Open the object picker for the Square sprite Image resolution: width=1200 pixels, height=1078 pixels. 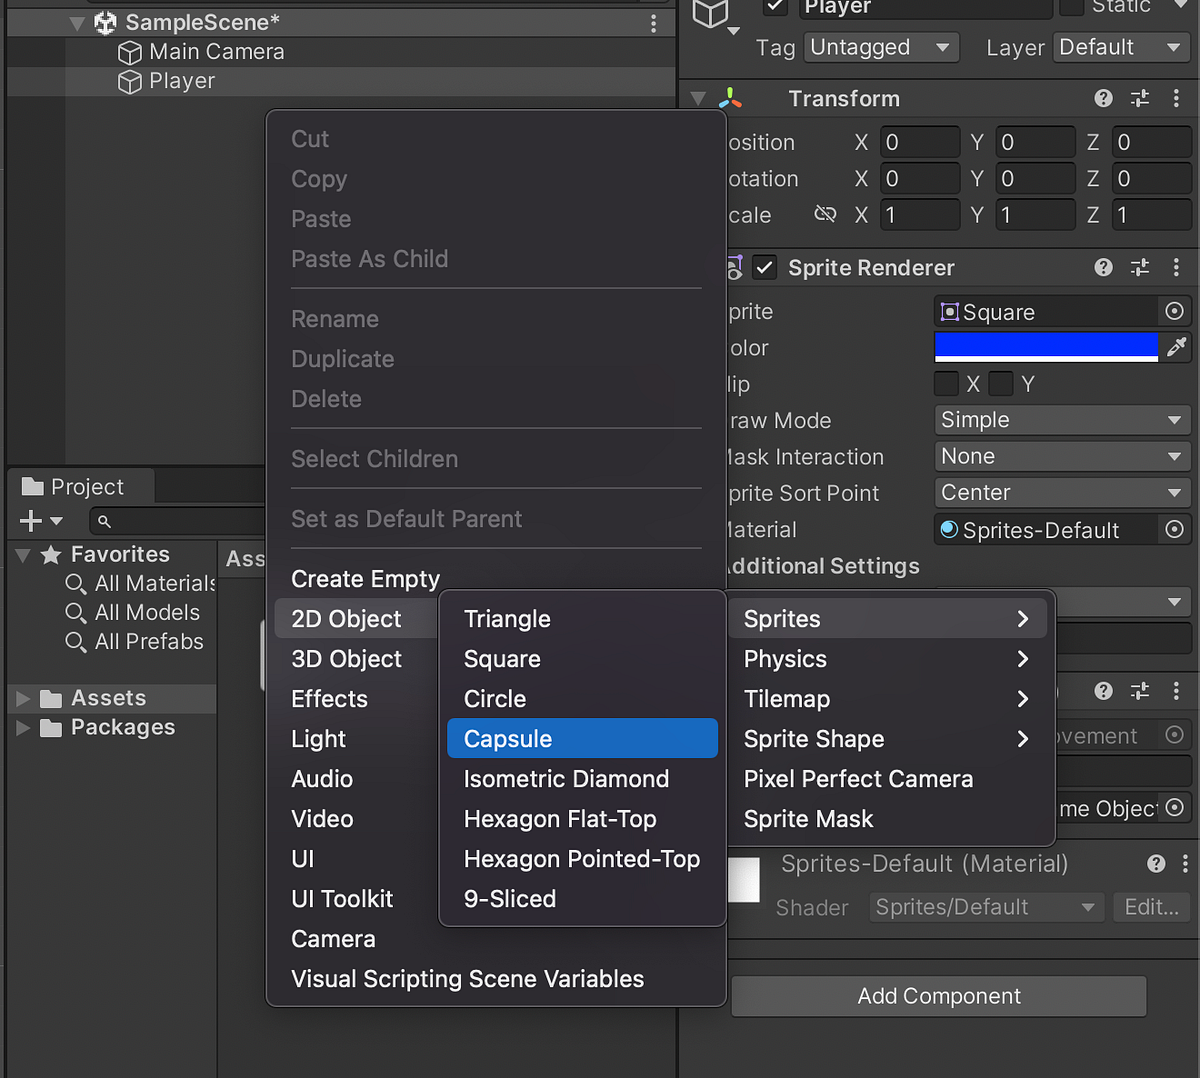point(1174,311)
